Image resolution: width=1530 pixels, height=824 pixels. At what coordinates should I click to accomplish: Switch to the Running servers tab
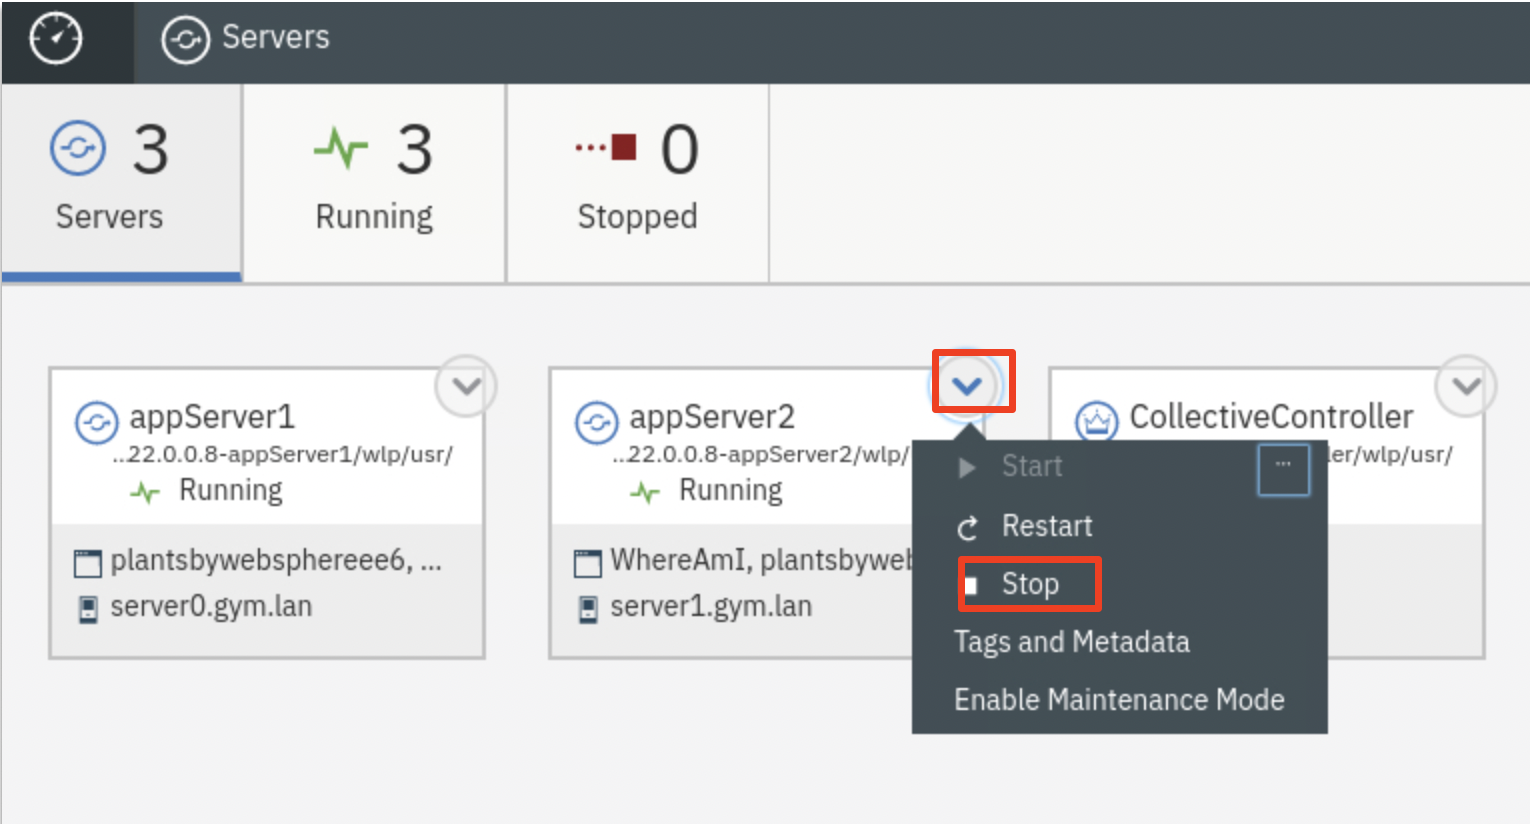click(x=373, y=180)
